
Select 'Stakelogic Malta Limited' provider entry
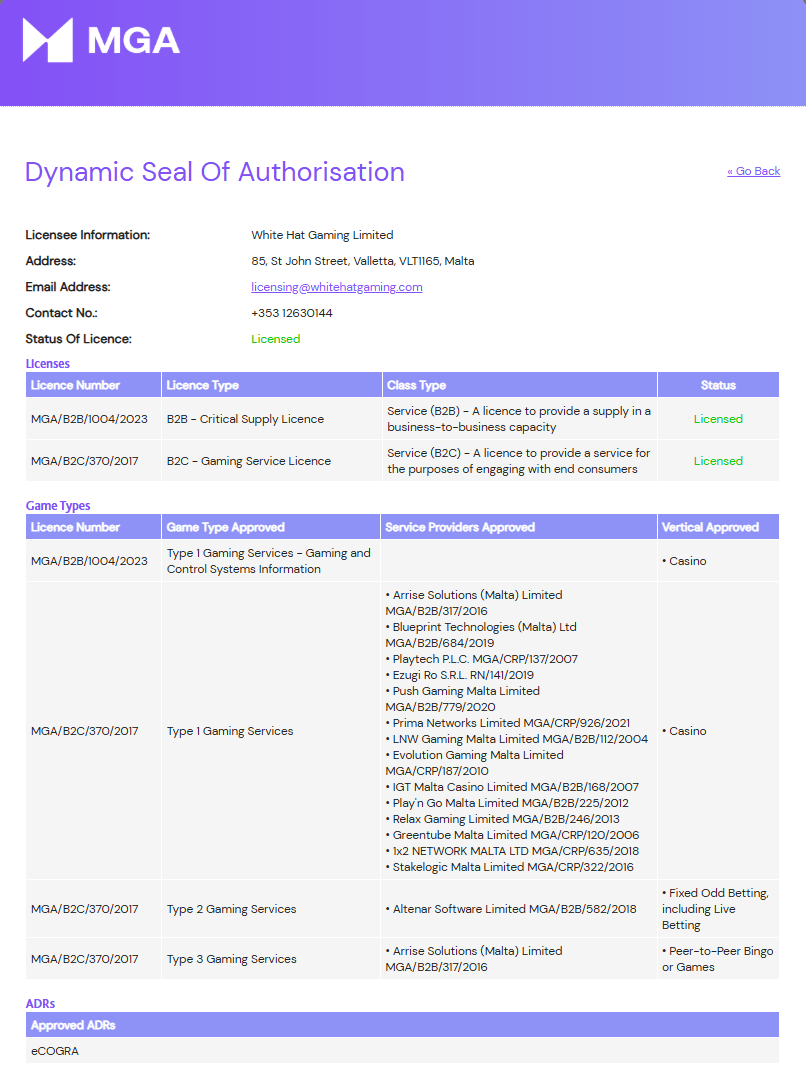point(510,867)
